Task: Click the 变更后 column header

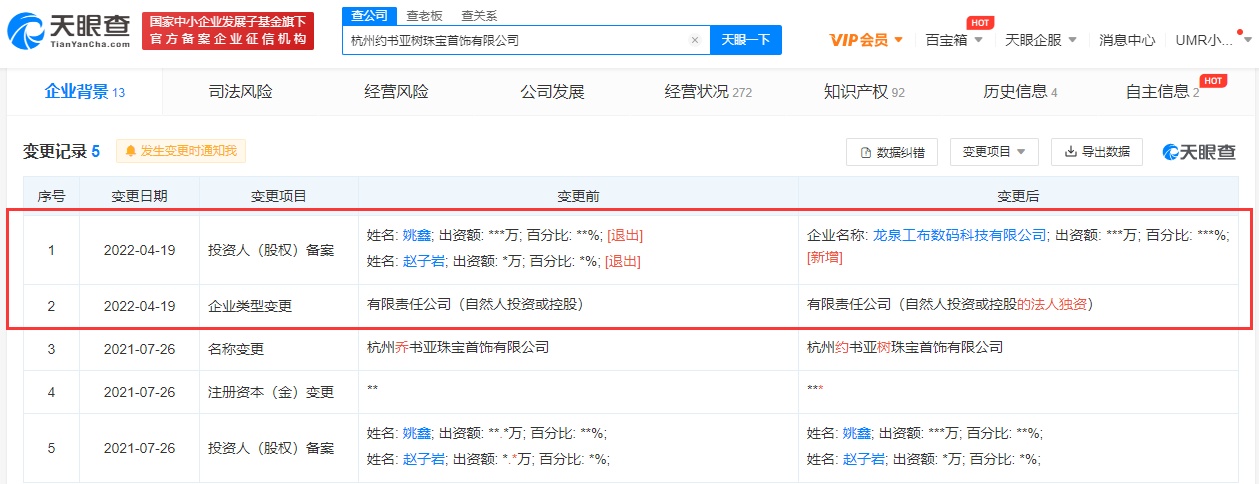Action: tap(1018, 196)
